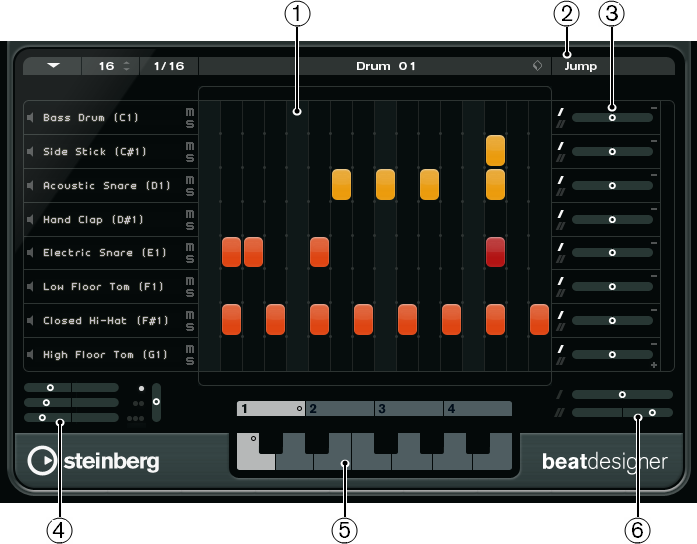This screenshot has height=544, width=697.
Task: Remove Bass Drum lane with minus icon
Action: tap(654, 108)
